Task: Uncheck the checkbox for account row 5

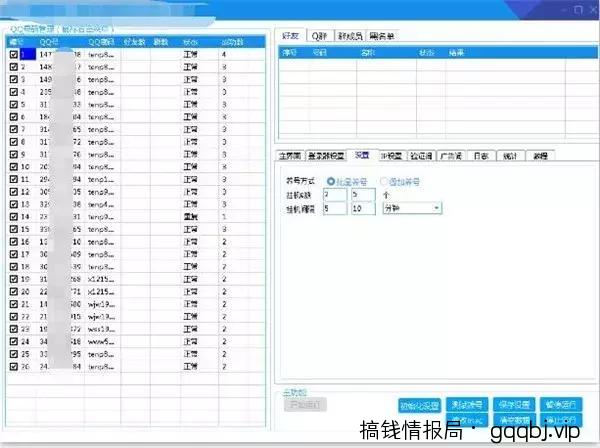Action: tap(14, 104)
